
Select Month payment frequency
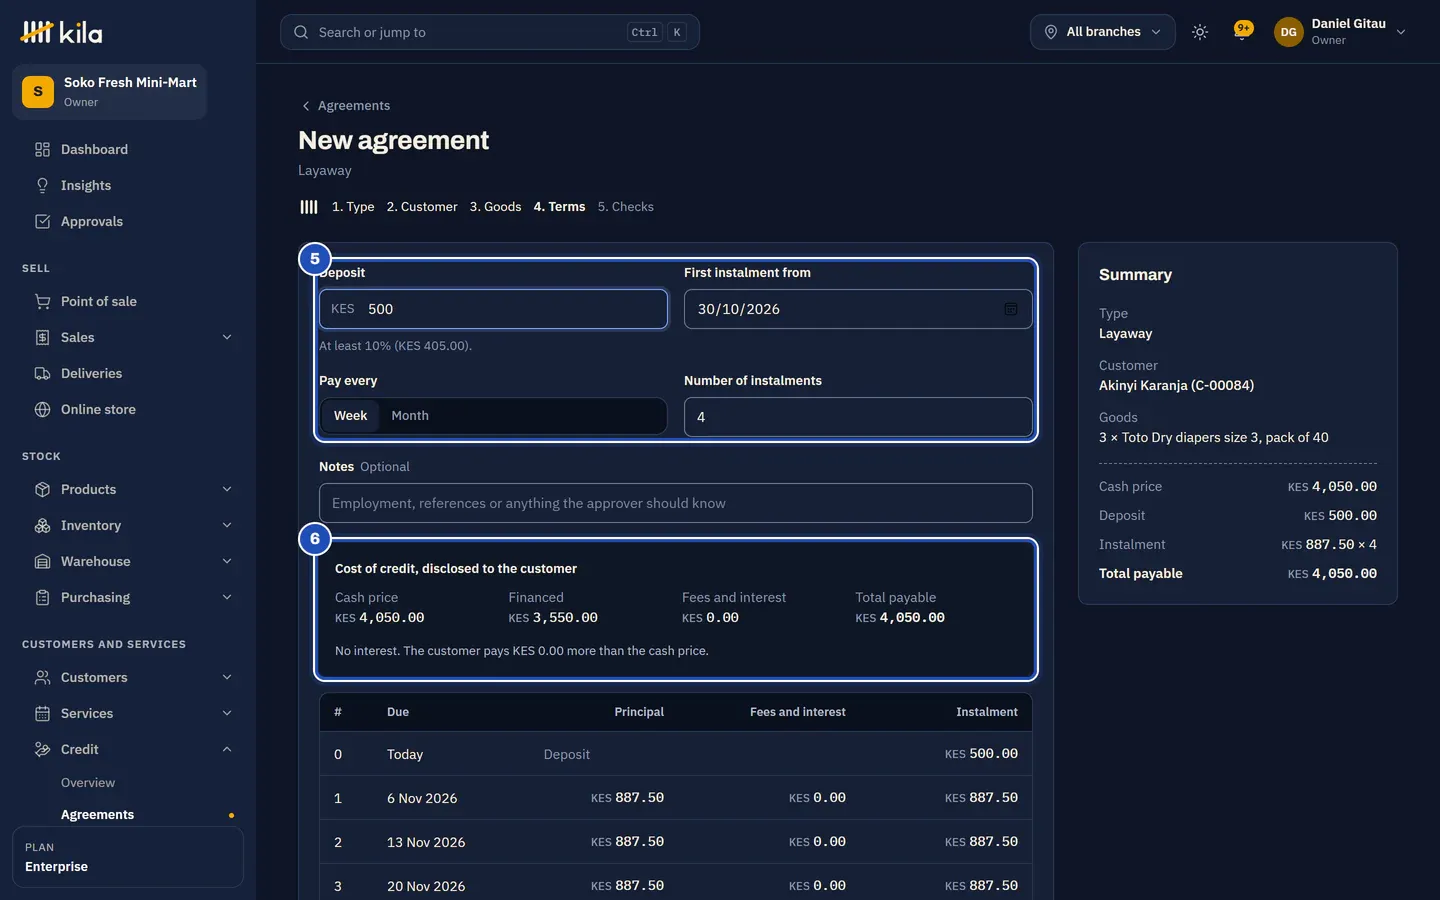(x=410, y=416)
